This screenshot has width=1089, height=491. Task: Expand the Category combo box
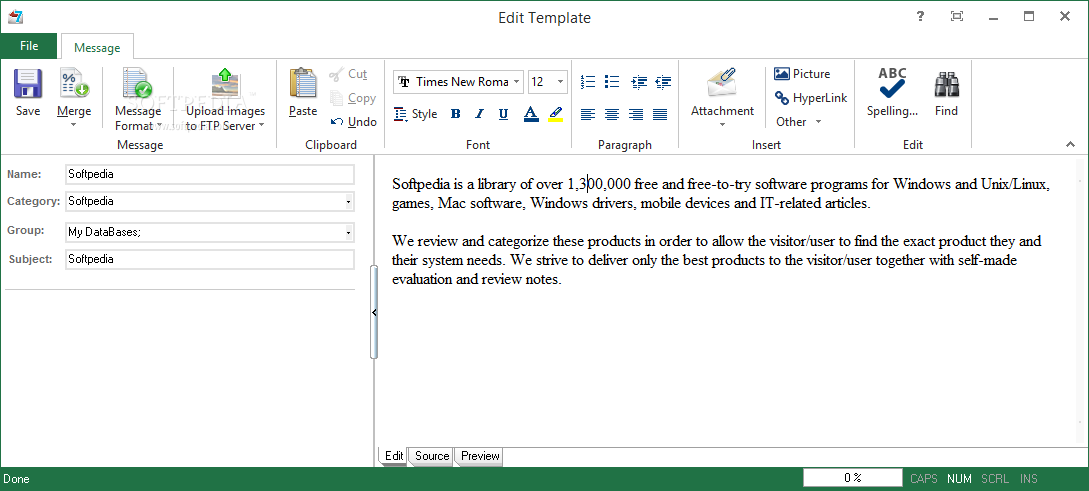pos(348,201)
